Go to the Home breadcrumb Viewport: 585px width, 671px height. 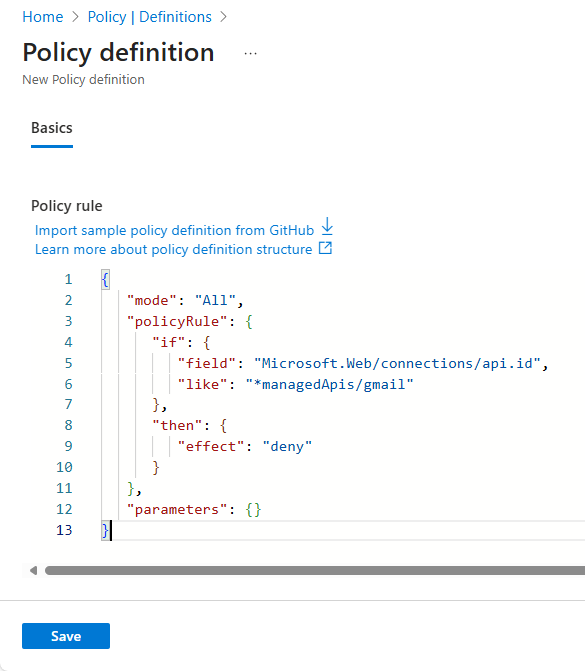(x=42, y=17)
